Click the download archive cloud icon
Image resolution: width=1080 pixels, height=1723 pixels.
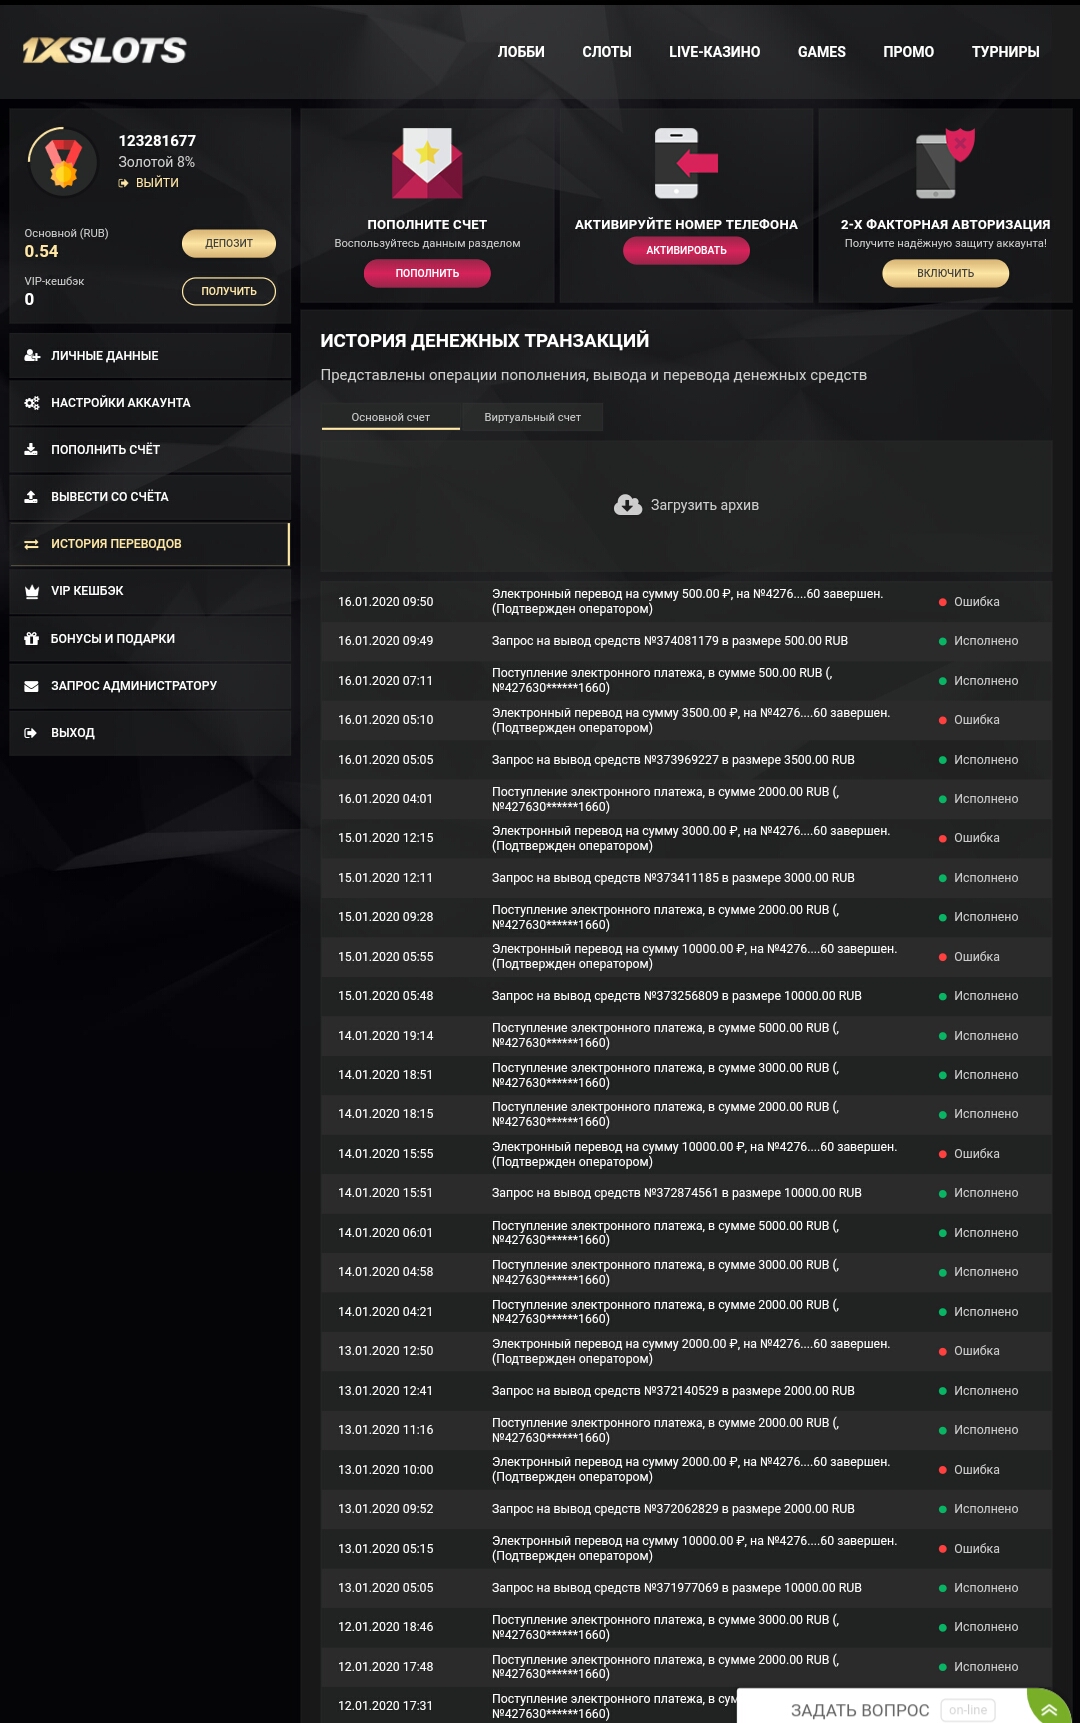(x=628, y=505)
